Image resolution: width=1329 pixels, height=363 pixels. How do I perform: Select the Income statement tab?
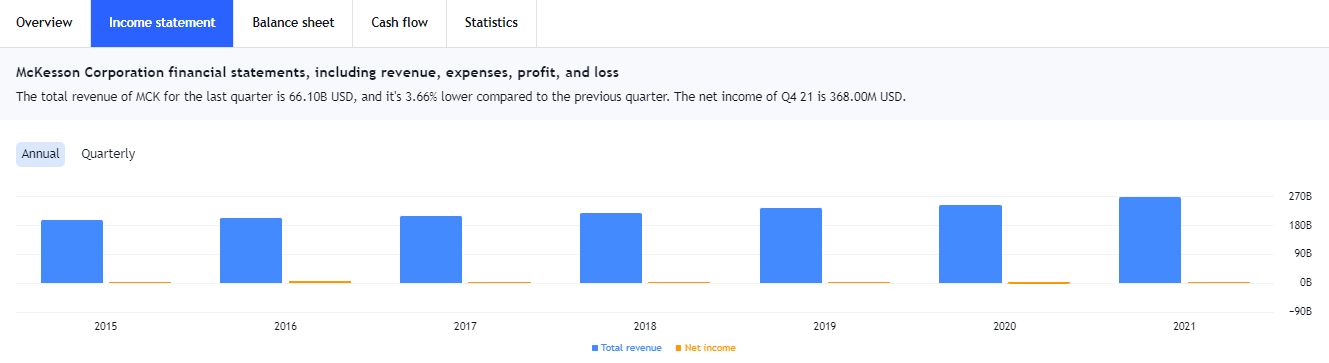[x=162, y=23]
